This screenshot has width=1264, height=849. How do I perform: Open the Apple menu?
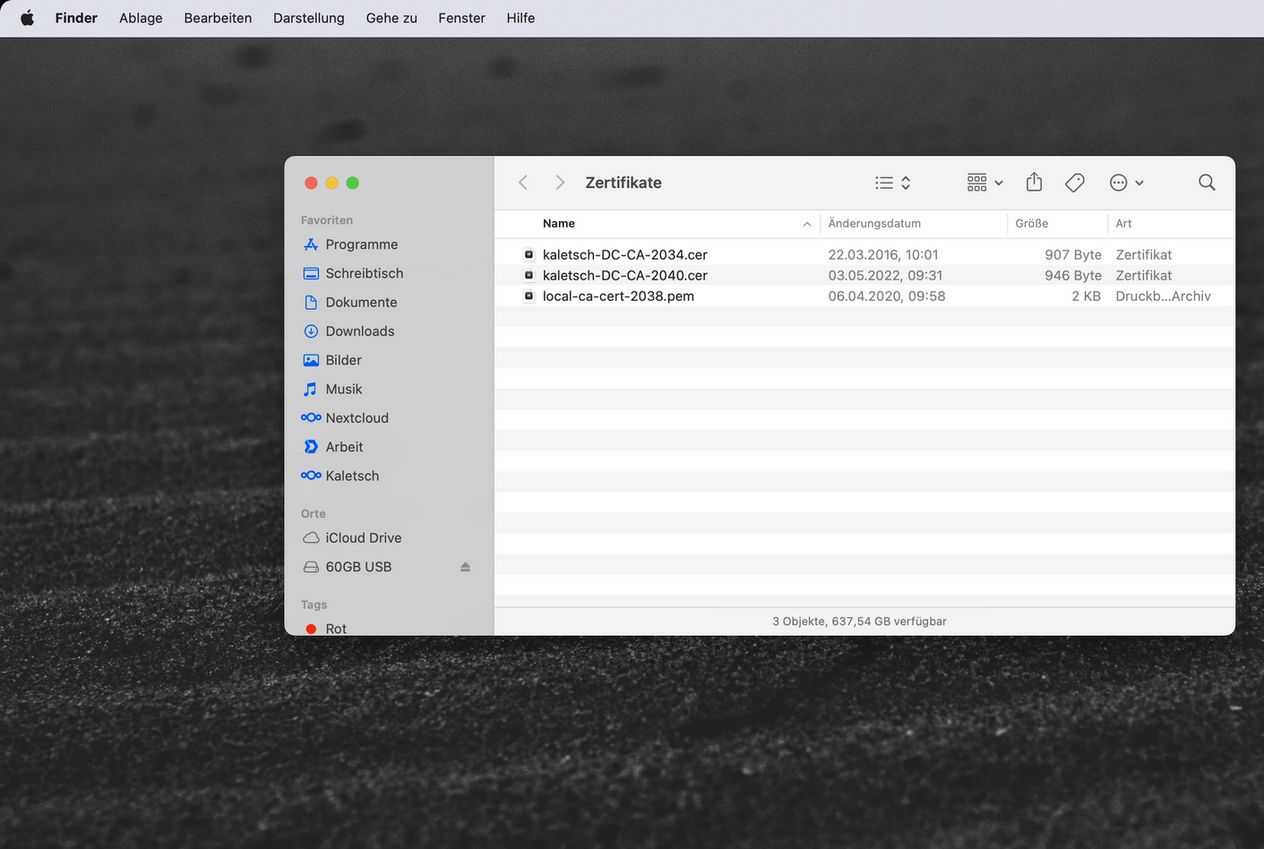(x=27, y=18)
